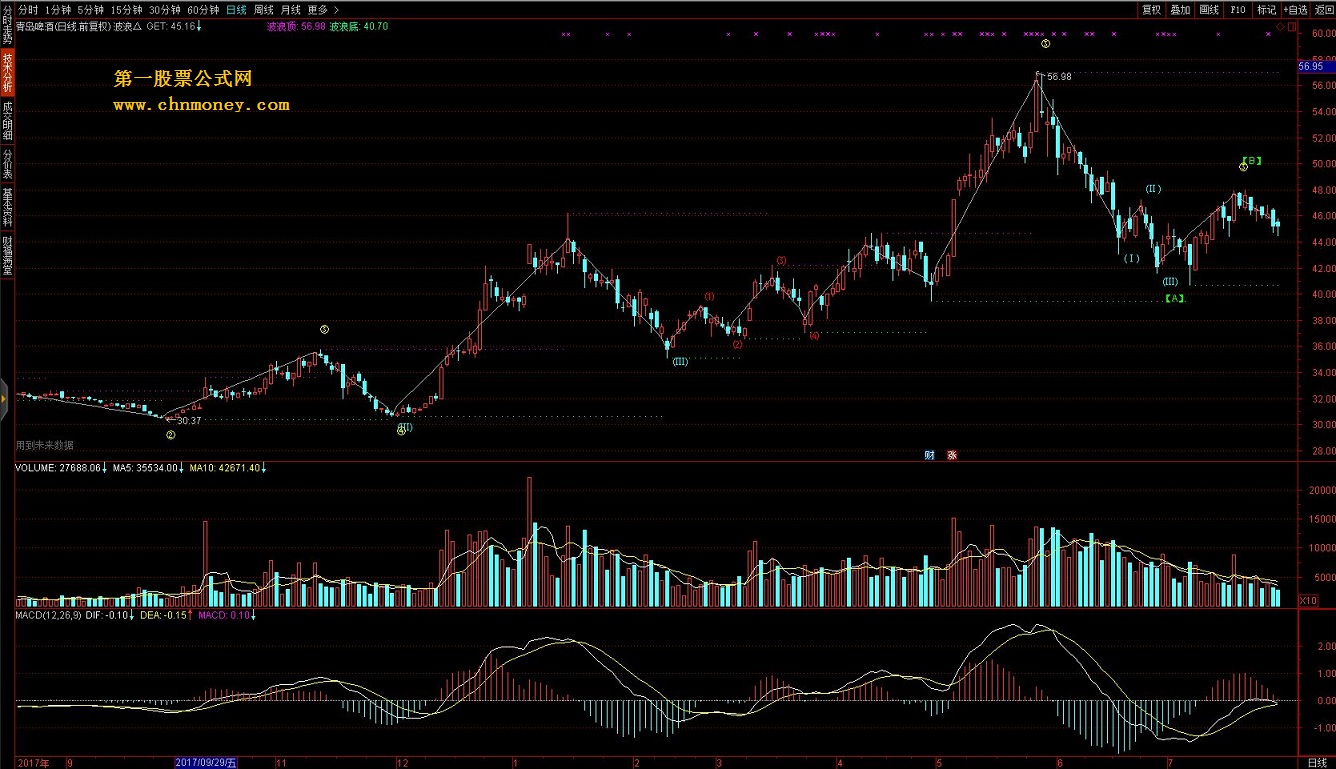Click the 波浪顶: 56.98 indicator value
This screenshot has height=769, width=1336.
pyautogui.click(x=296, y=26)
